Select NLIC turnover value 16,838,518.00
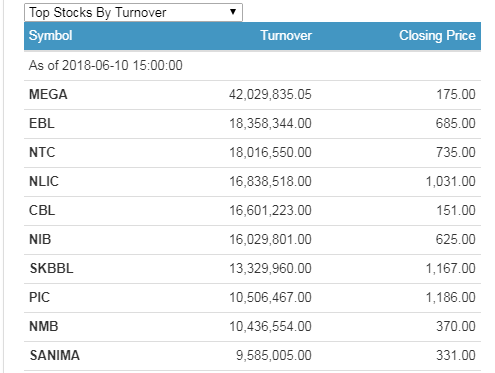495x373 pixels. [x=270, y=181]
